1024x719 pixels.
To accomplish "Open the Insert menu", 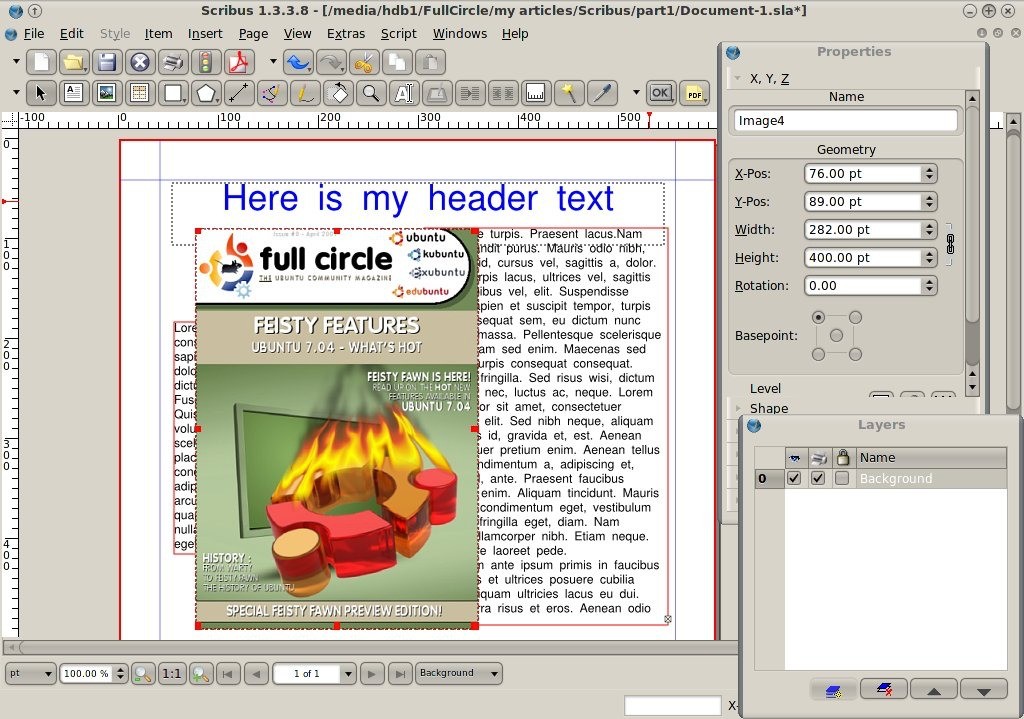I will click(205, 34).
